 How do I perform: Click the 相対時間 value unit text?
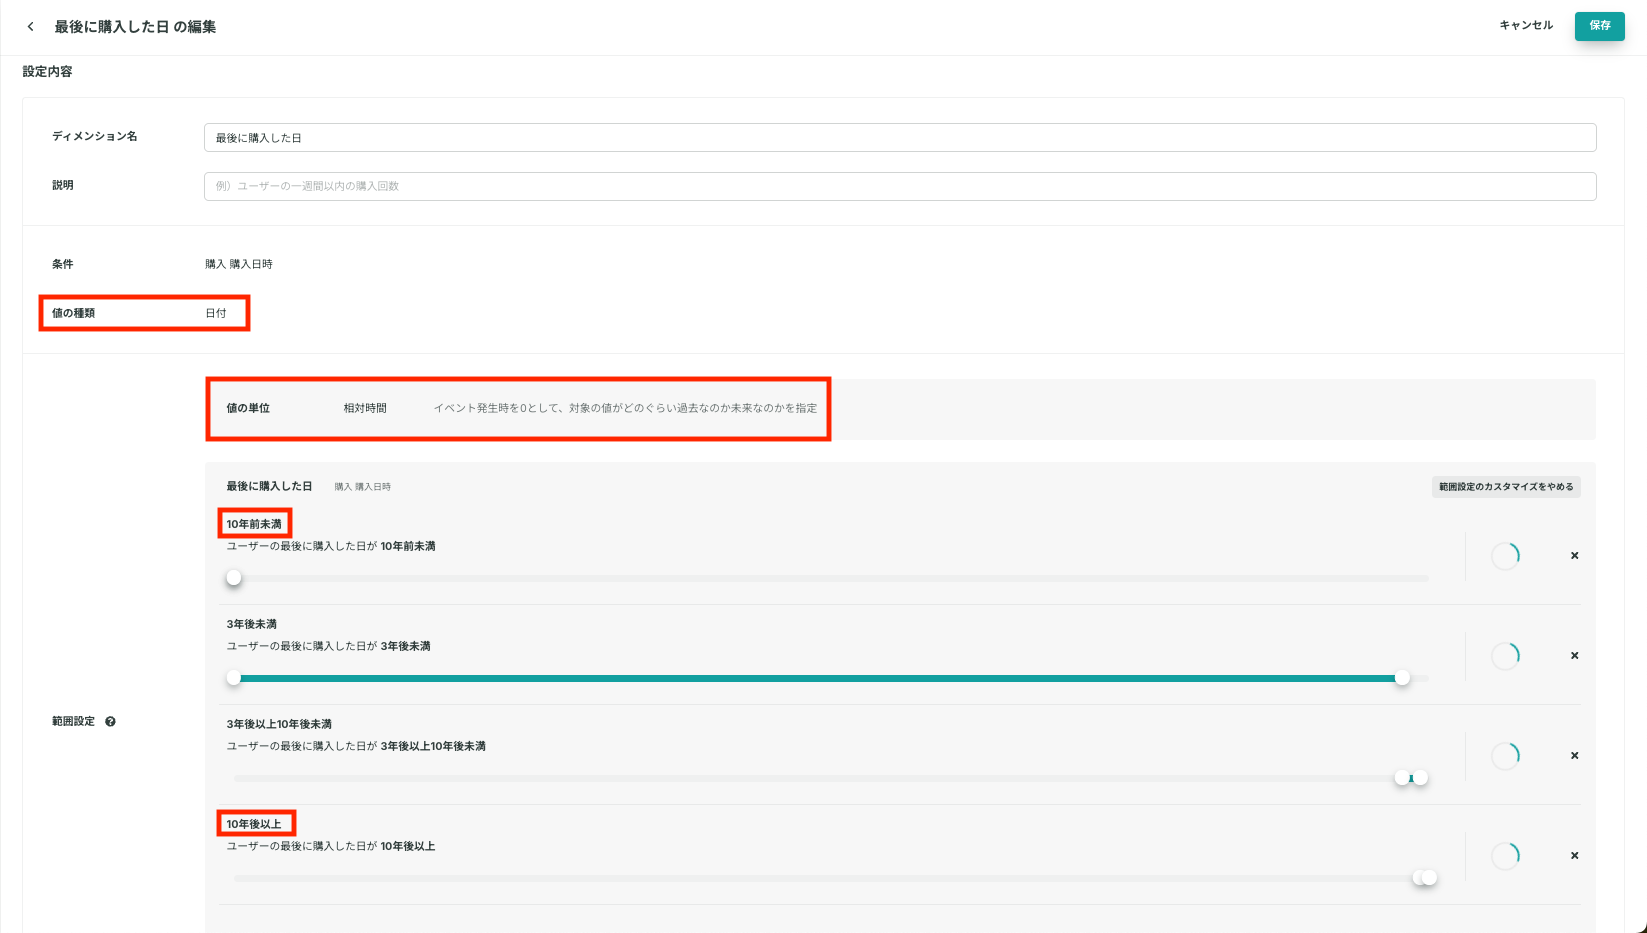[x=365, y=408]
